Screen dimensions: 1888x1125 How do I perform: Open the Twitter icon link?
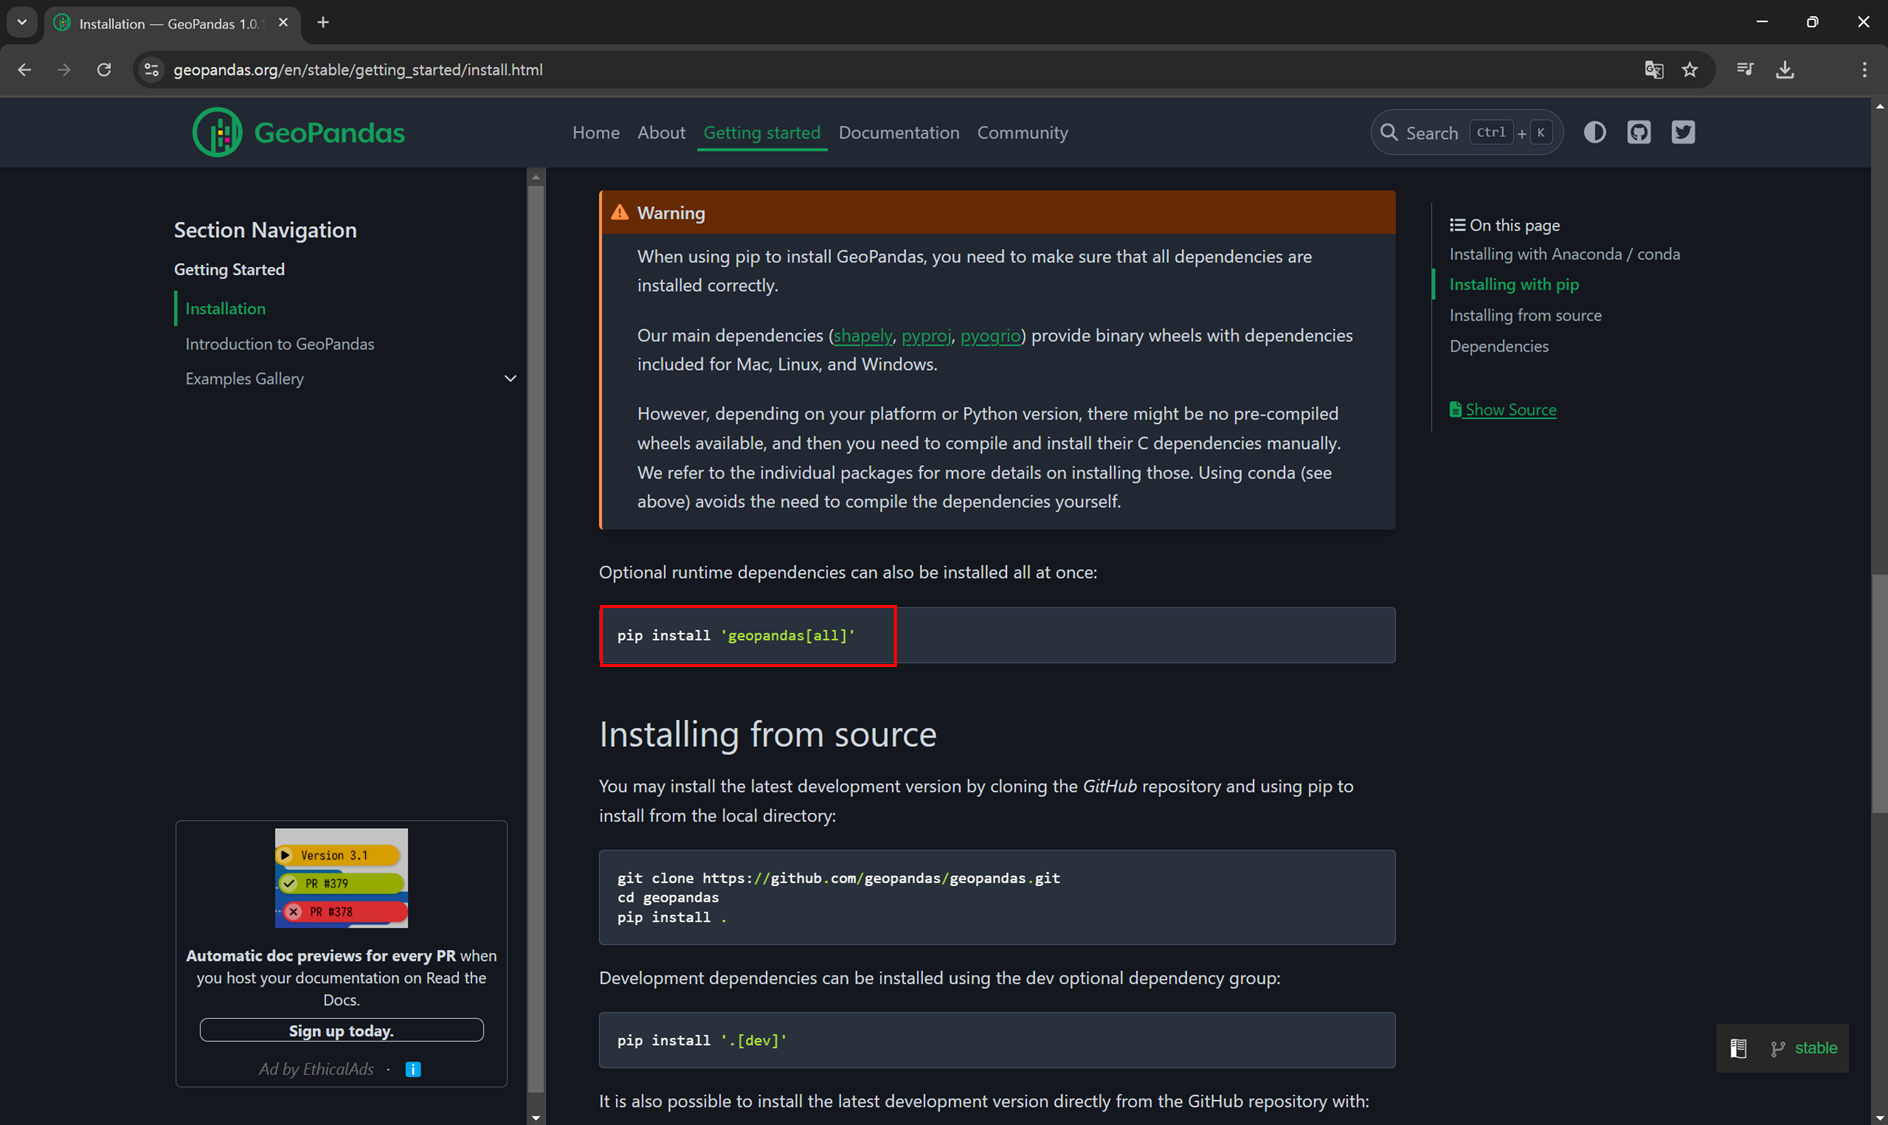tap(1683, 132)
